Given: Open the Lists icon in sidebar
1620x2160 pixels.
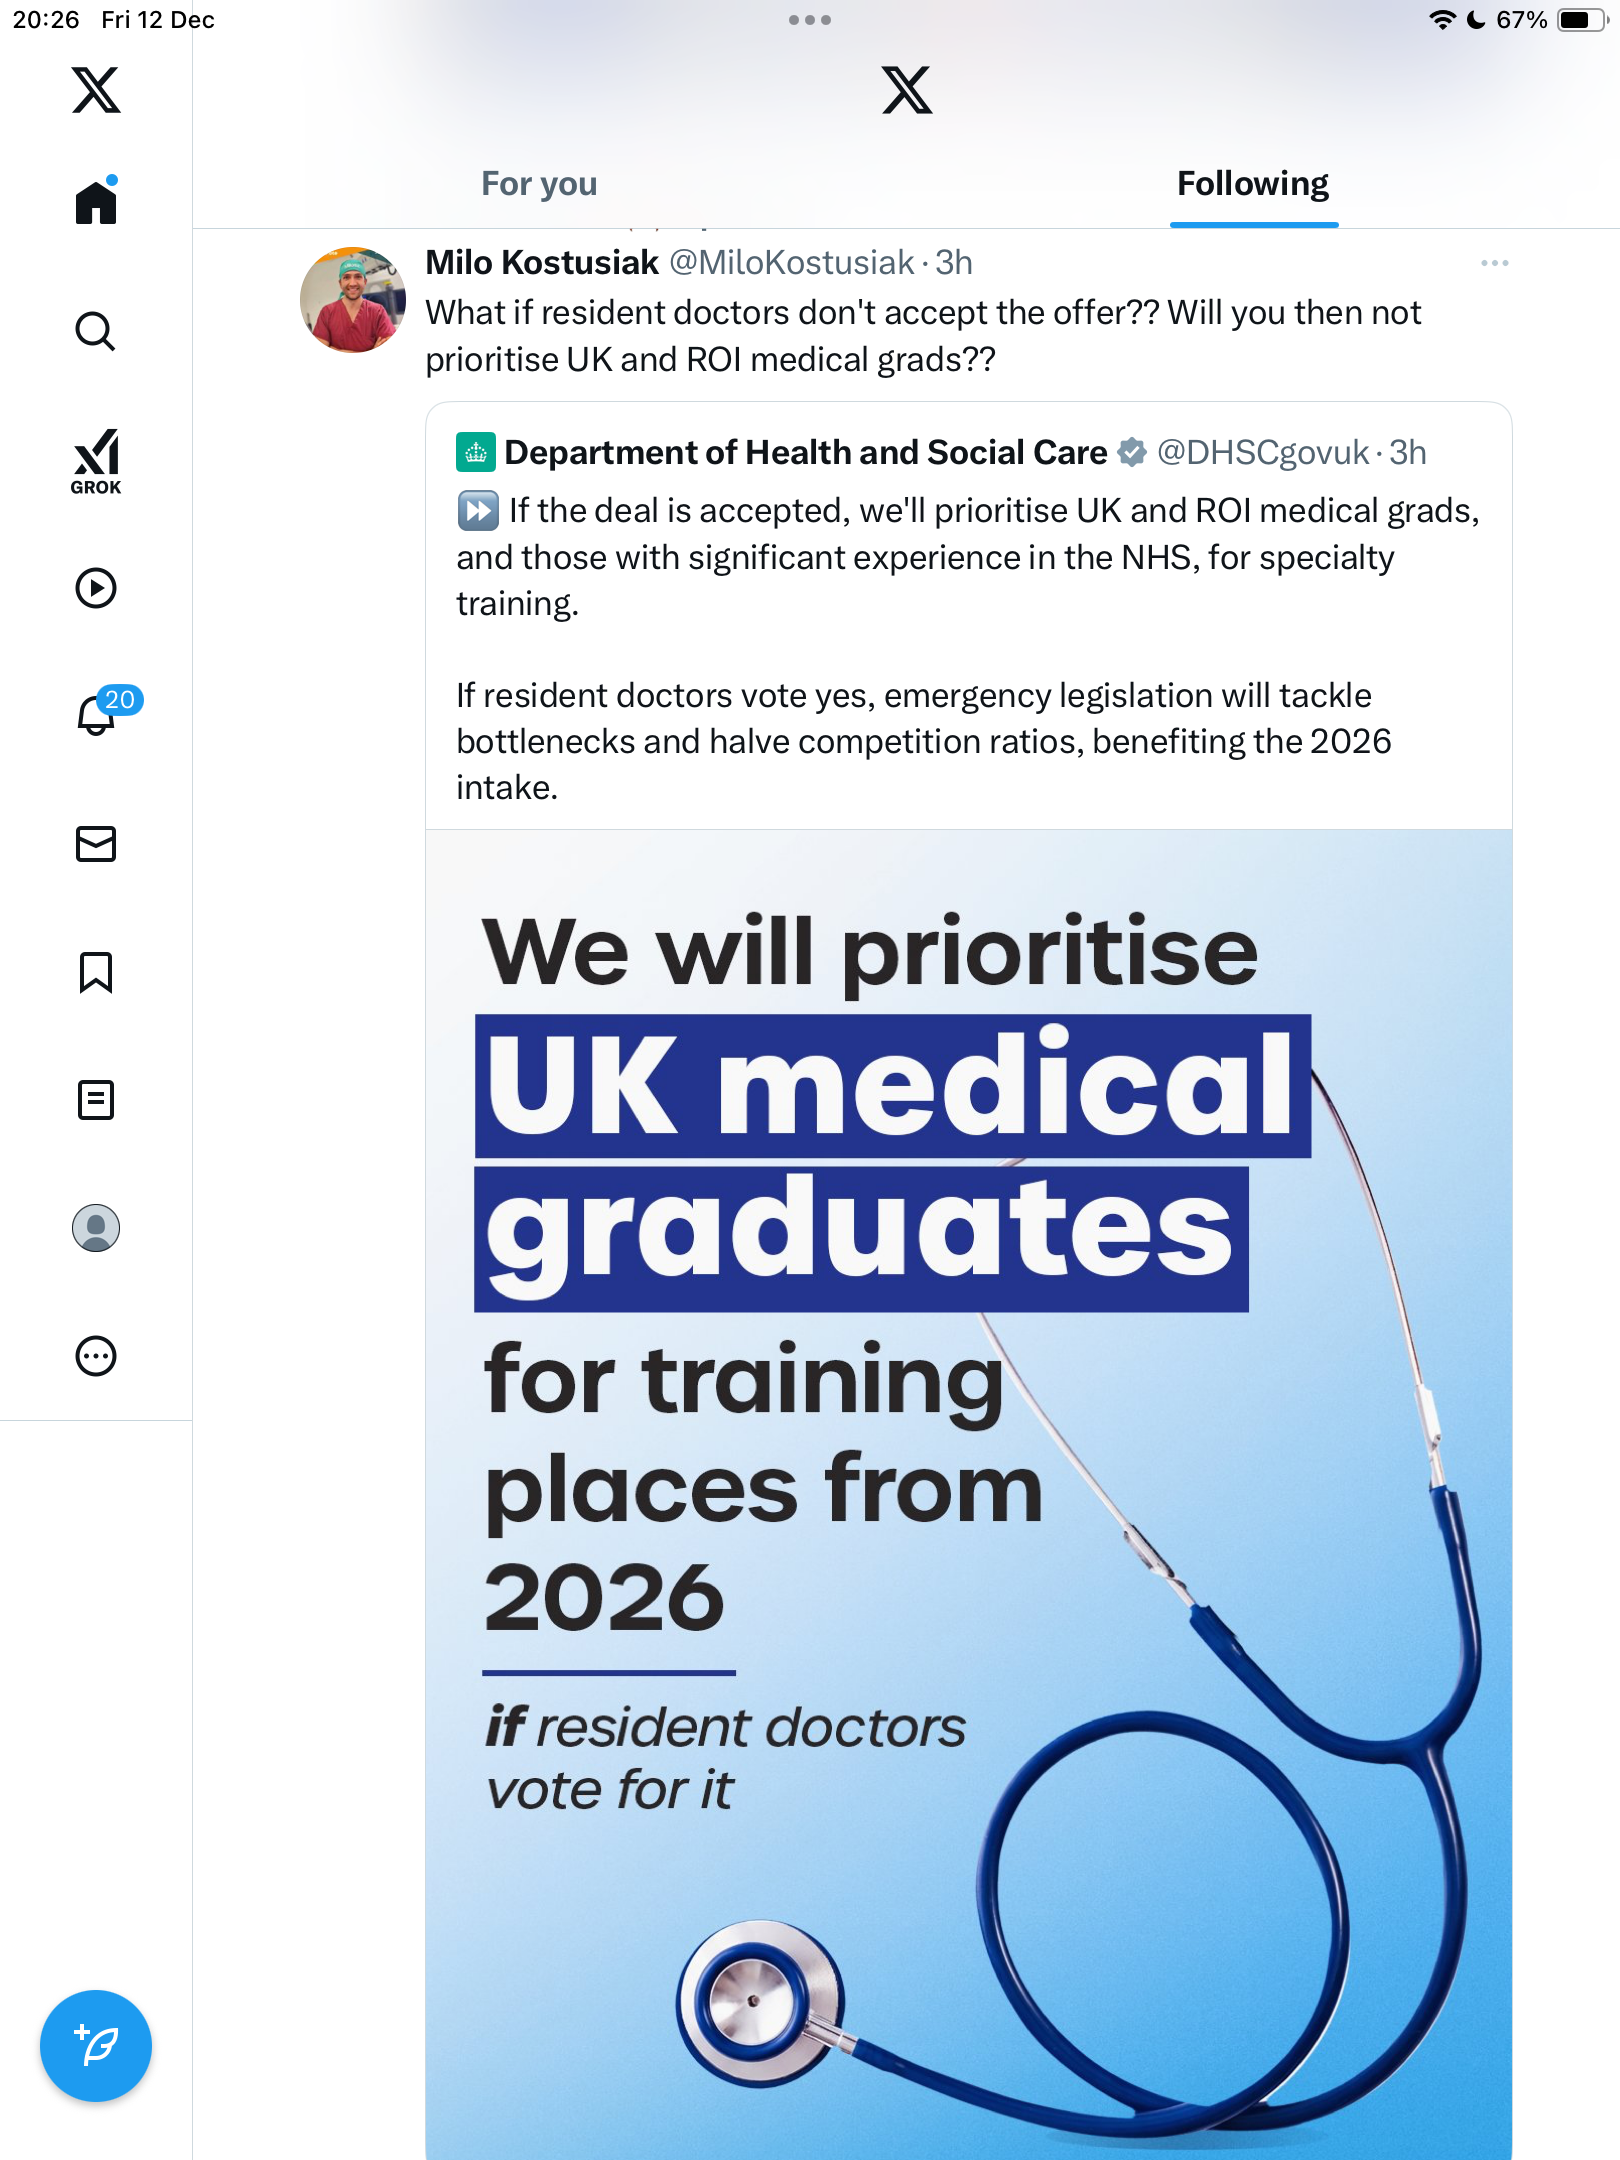Looking at the screenshot, I should [x=96, y=1100].
